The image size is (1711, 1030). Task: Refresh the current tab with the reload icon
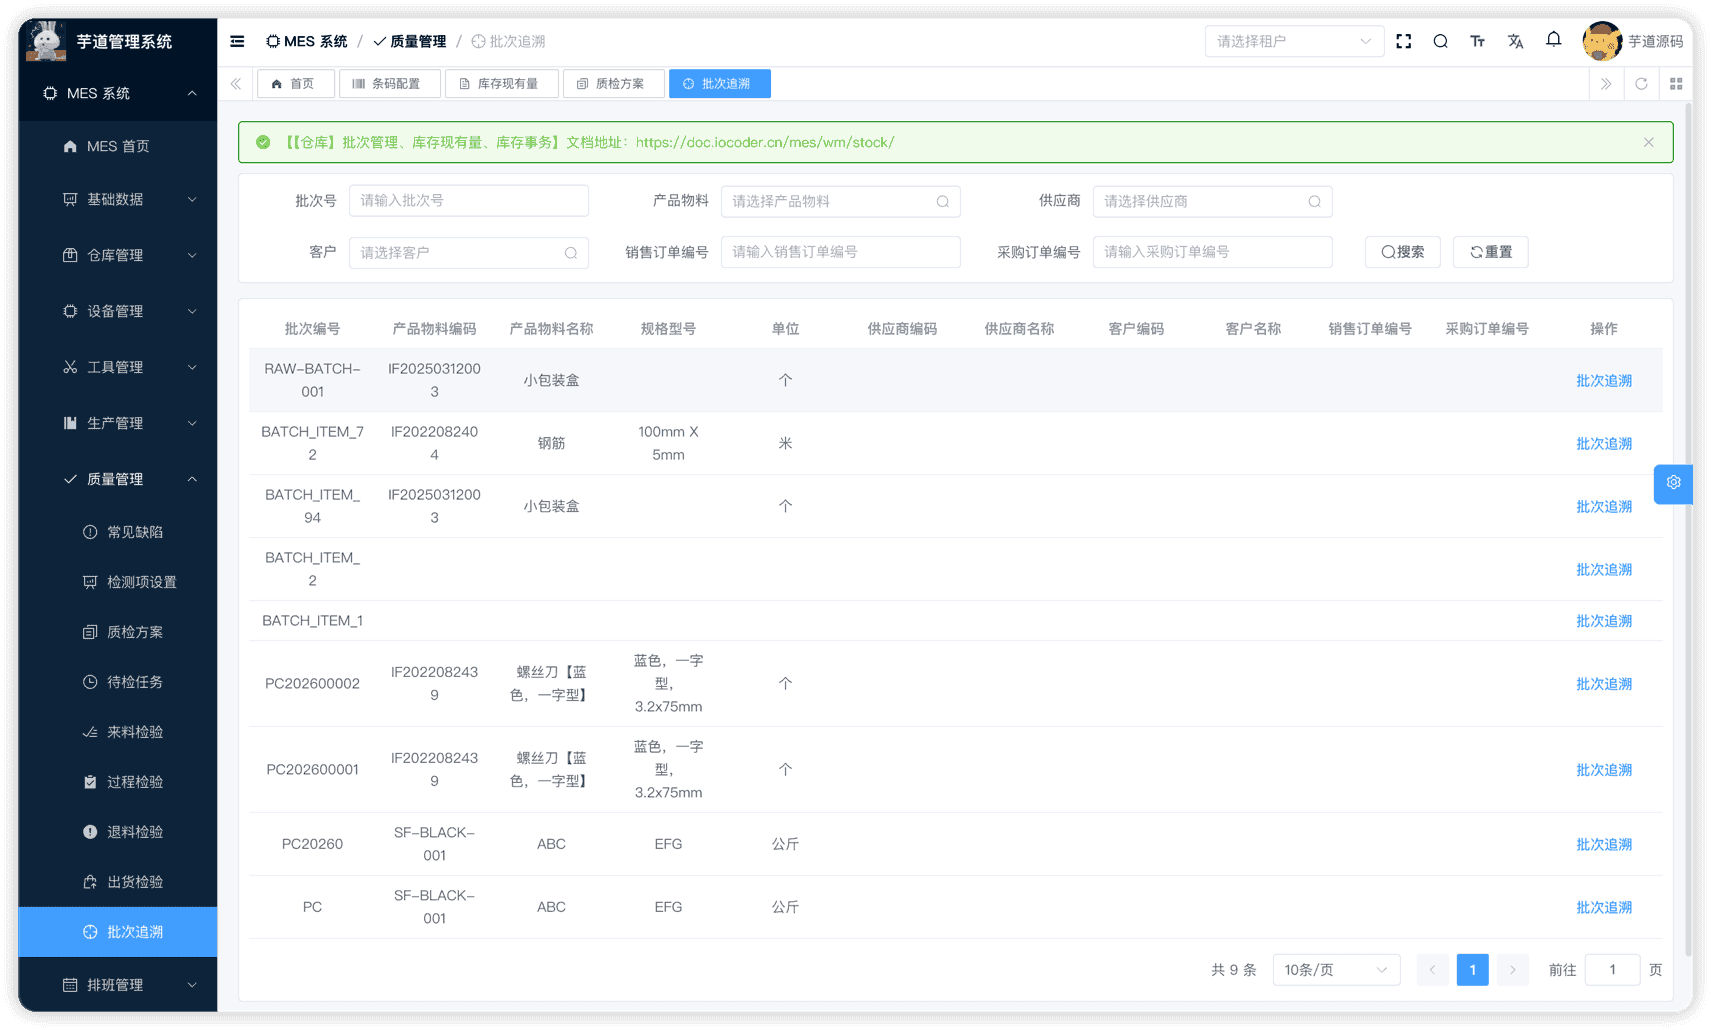(x=1641, y=83)
